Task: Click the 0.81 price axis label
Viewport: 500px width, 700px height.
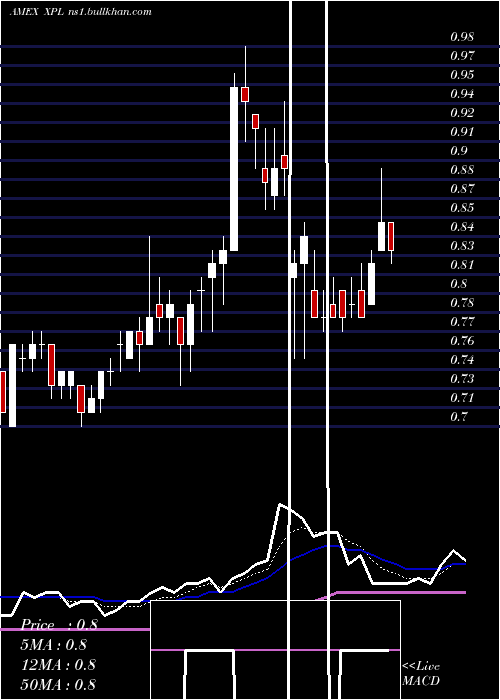Action: click(x=462, y=264)
